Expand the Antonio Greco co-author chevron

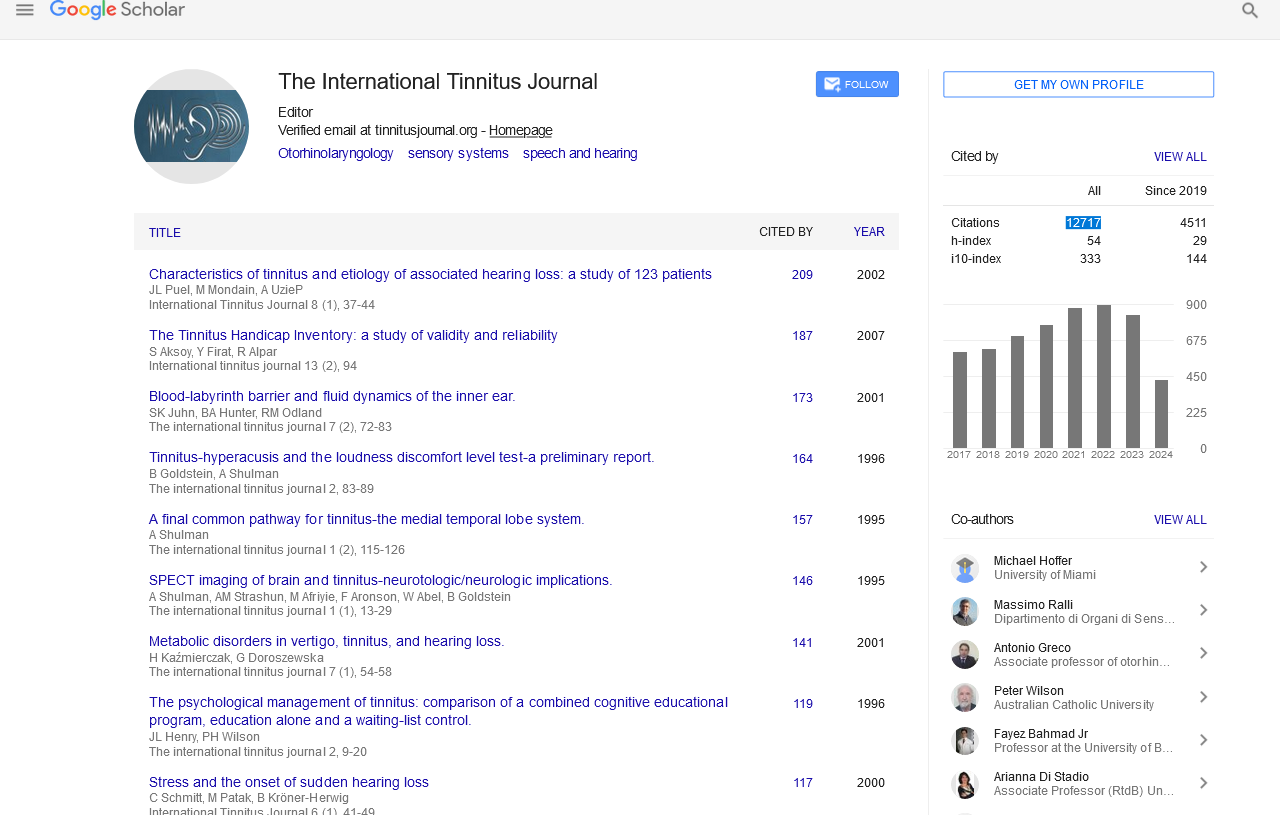click(x=1203, y=654)
